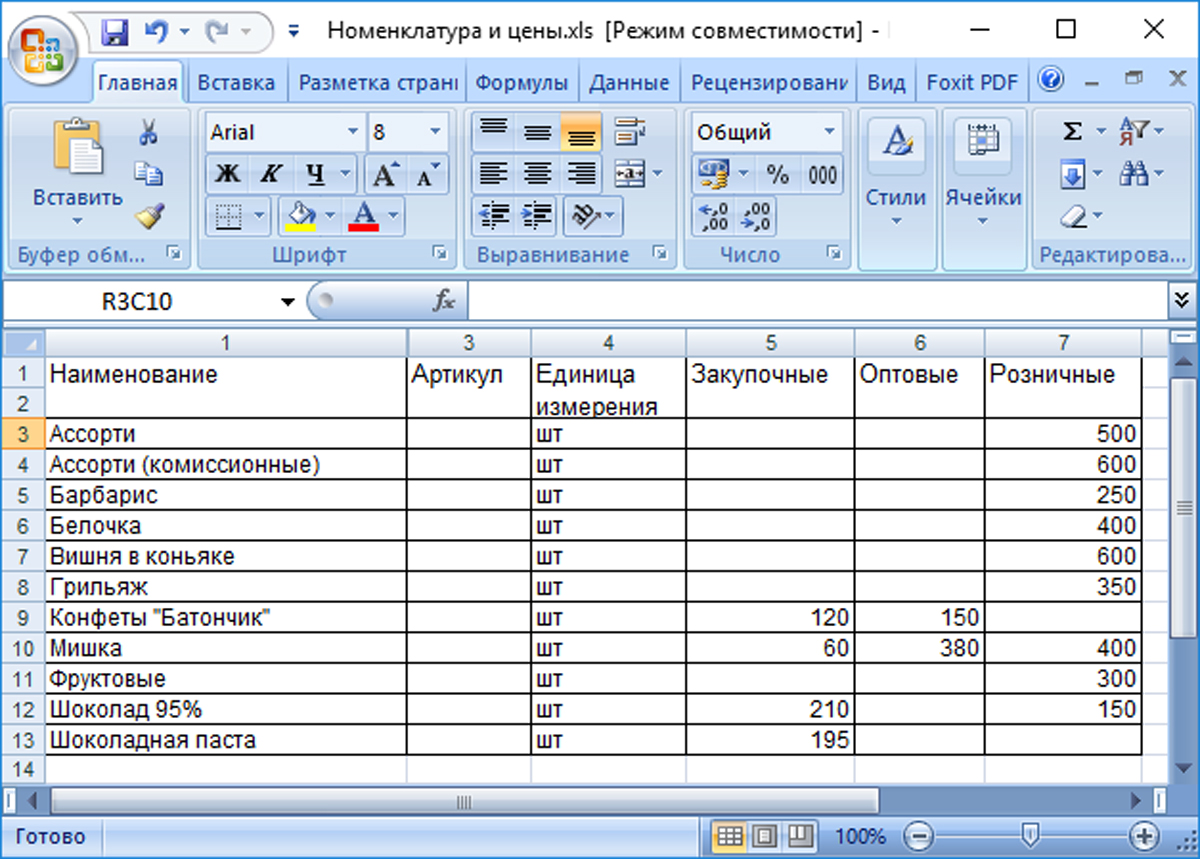Screen dimensions: 1200x859
Task: Zoom in with plus button
Action: [x=1143, y=835]
